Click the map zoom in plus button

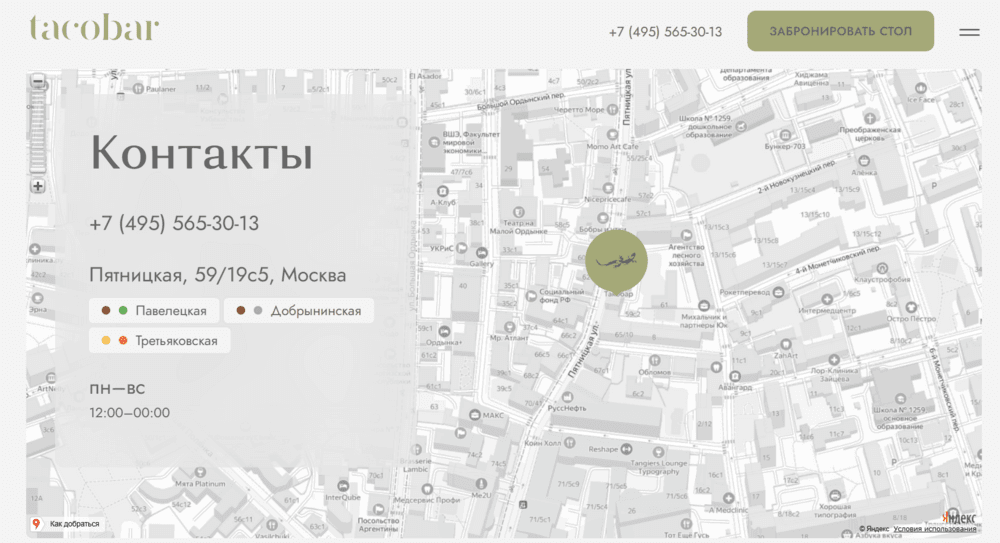pyautogui.click(x=38, y=186)
